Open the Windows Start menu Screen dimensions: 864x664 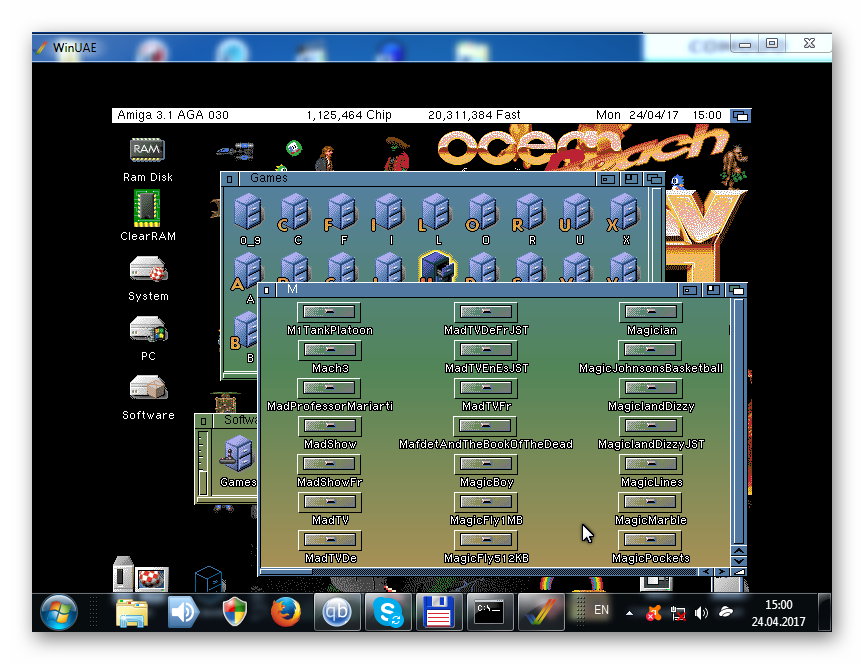click(58, 612)
